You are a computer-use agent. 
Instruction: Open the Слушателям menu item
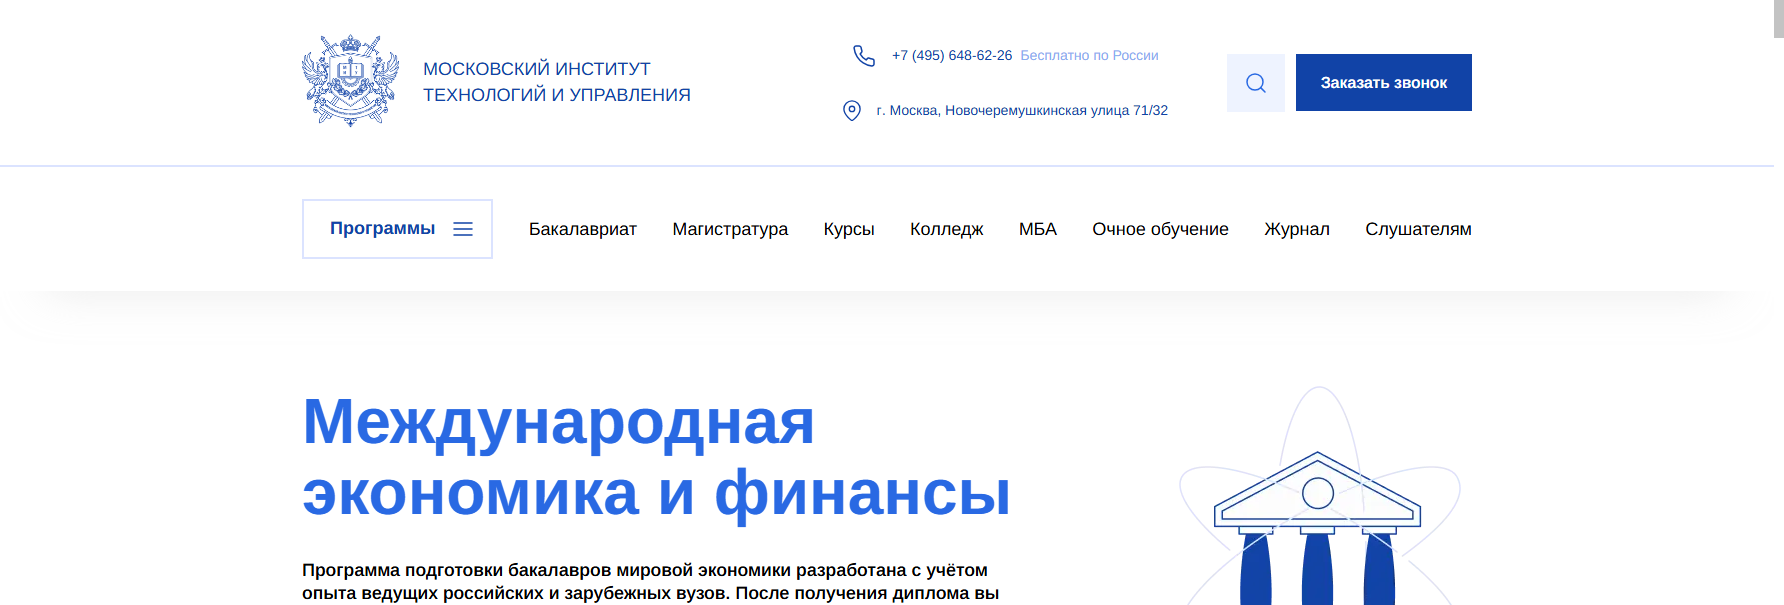(1418, 229)
